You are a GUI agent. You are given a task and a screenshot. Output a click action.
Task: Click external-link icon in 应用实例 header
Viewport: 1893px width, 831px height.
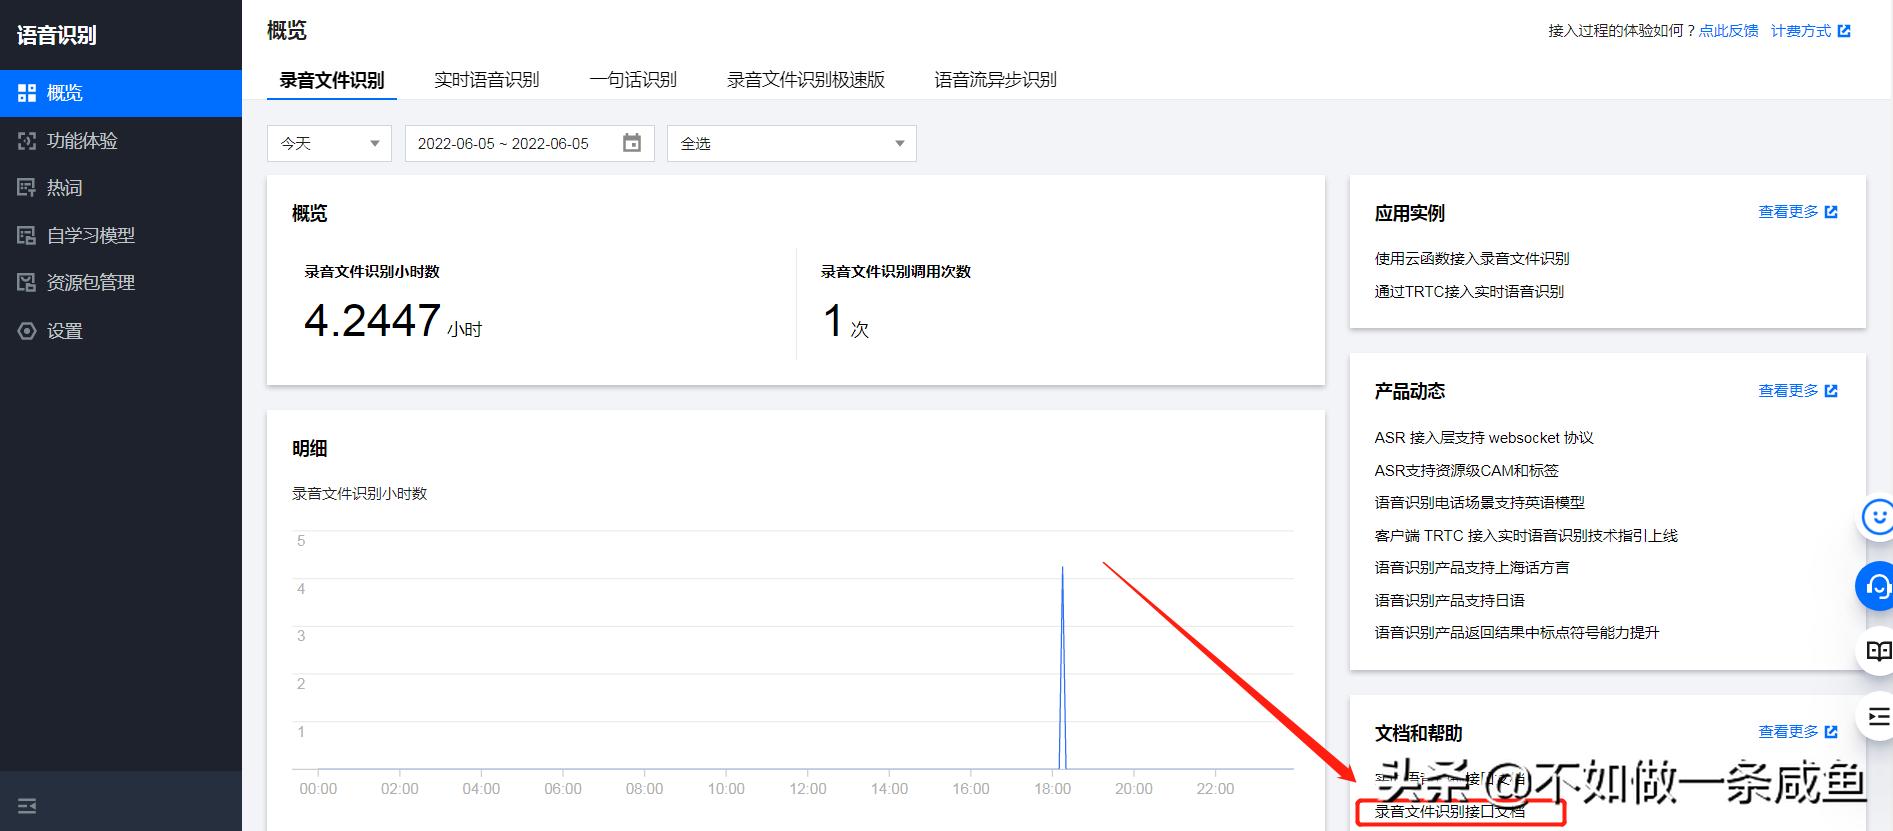(x=1831, y=212)
